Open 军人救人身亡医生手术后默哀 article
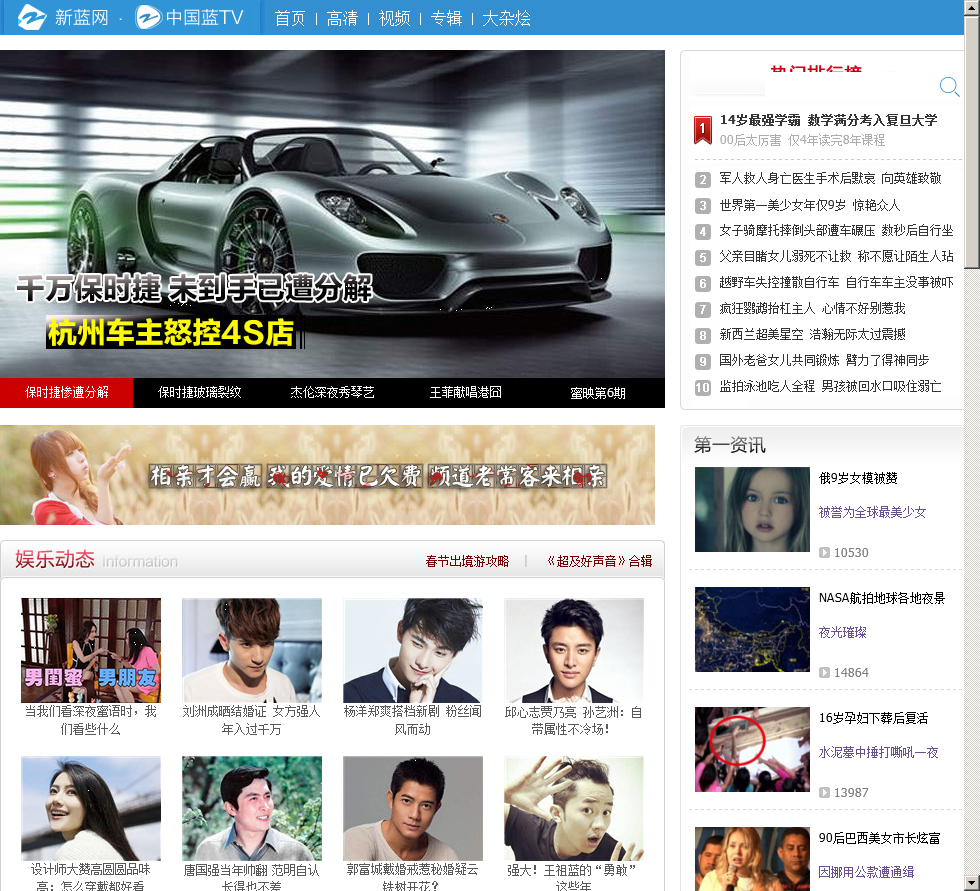980x891 pixels. click(830, 179)
